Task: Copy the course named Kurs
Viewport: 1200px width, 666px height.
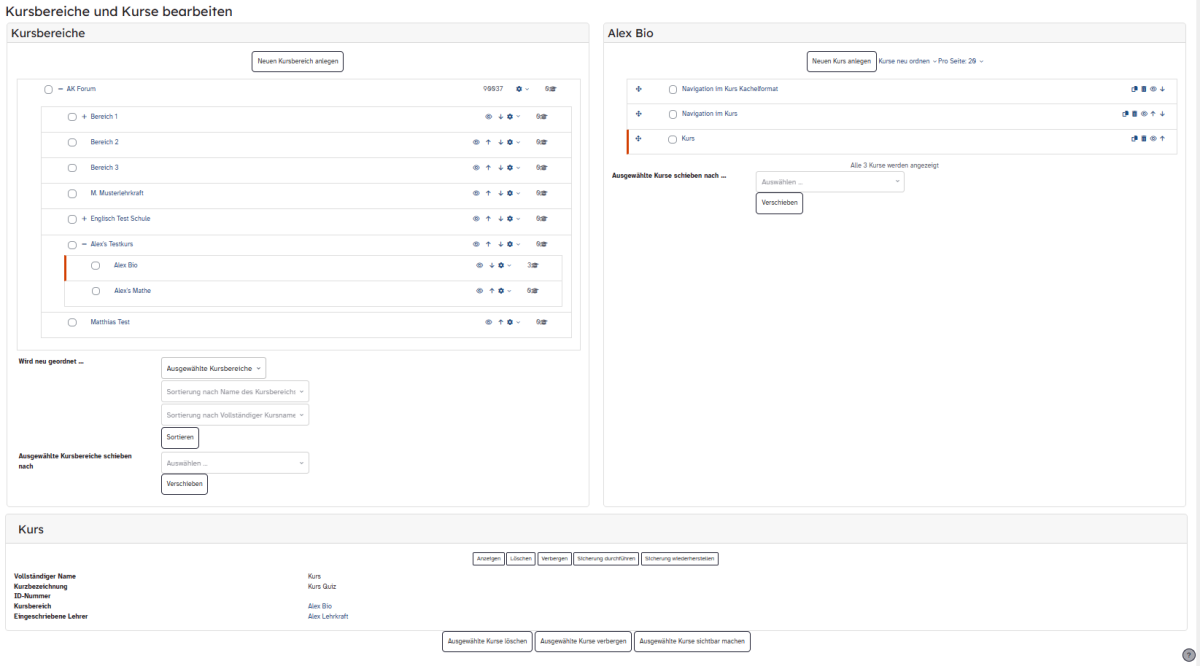Action: coord(1135,139)
